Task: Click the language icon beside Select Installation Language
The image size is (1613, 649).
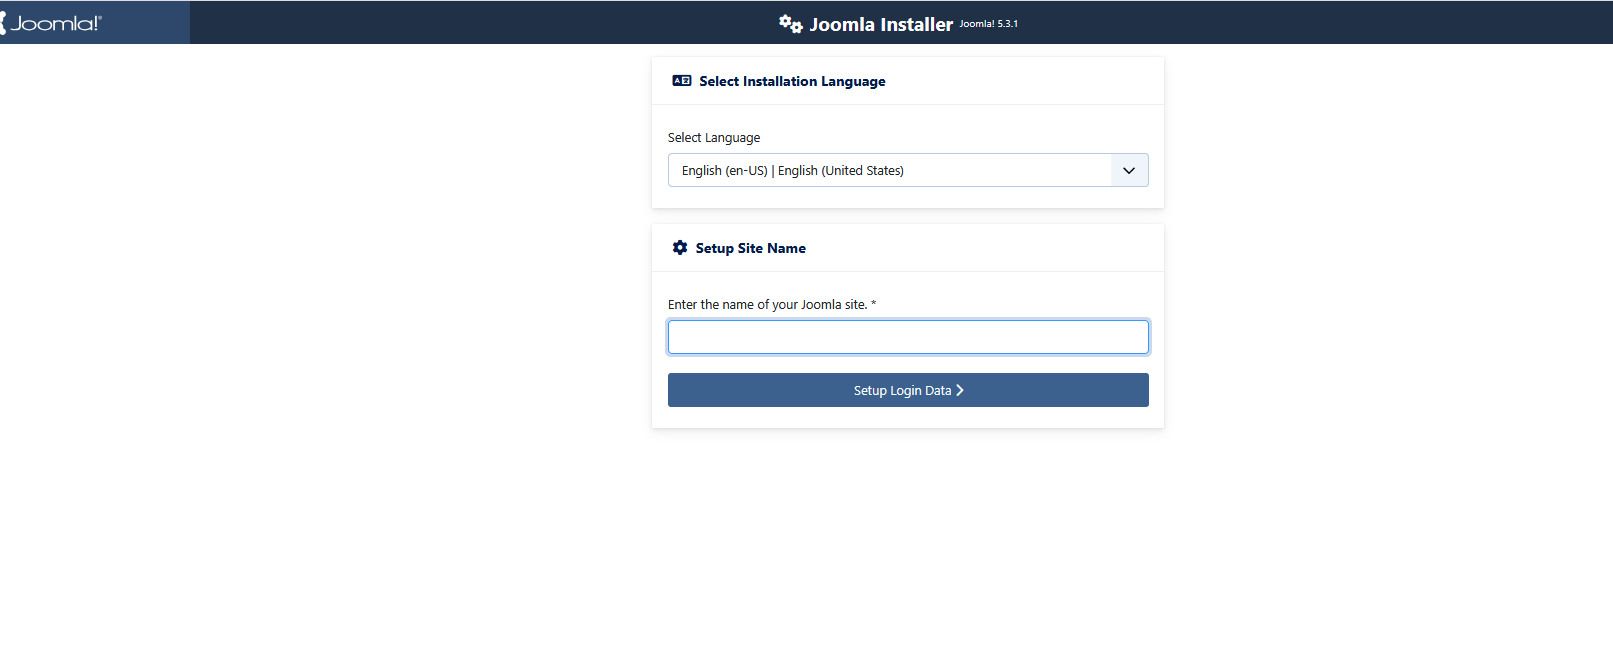Action: click(x=682, y=81)
